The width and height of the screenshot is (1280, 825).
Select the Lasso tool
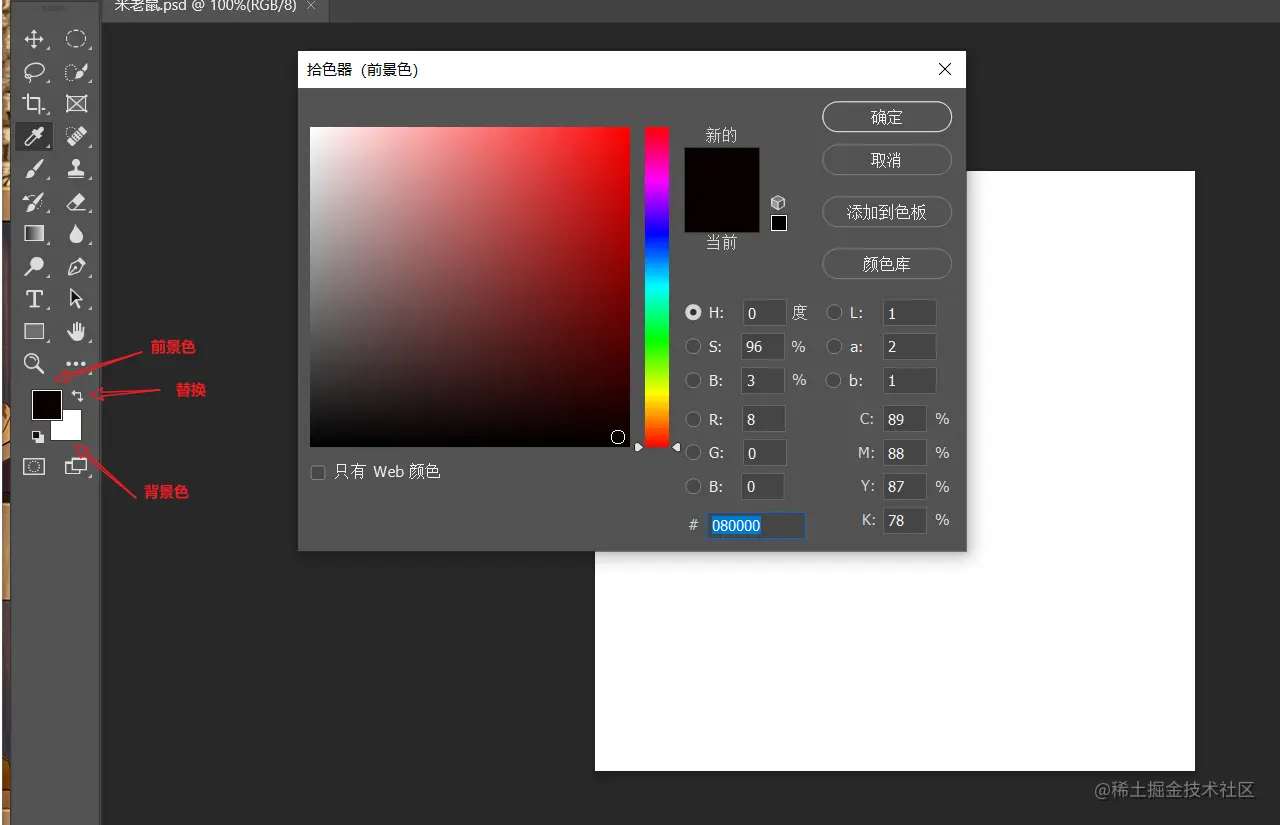coord(34,71)
